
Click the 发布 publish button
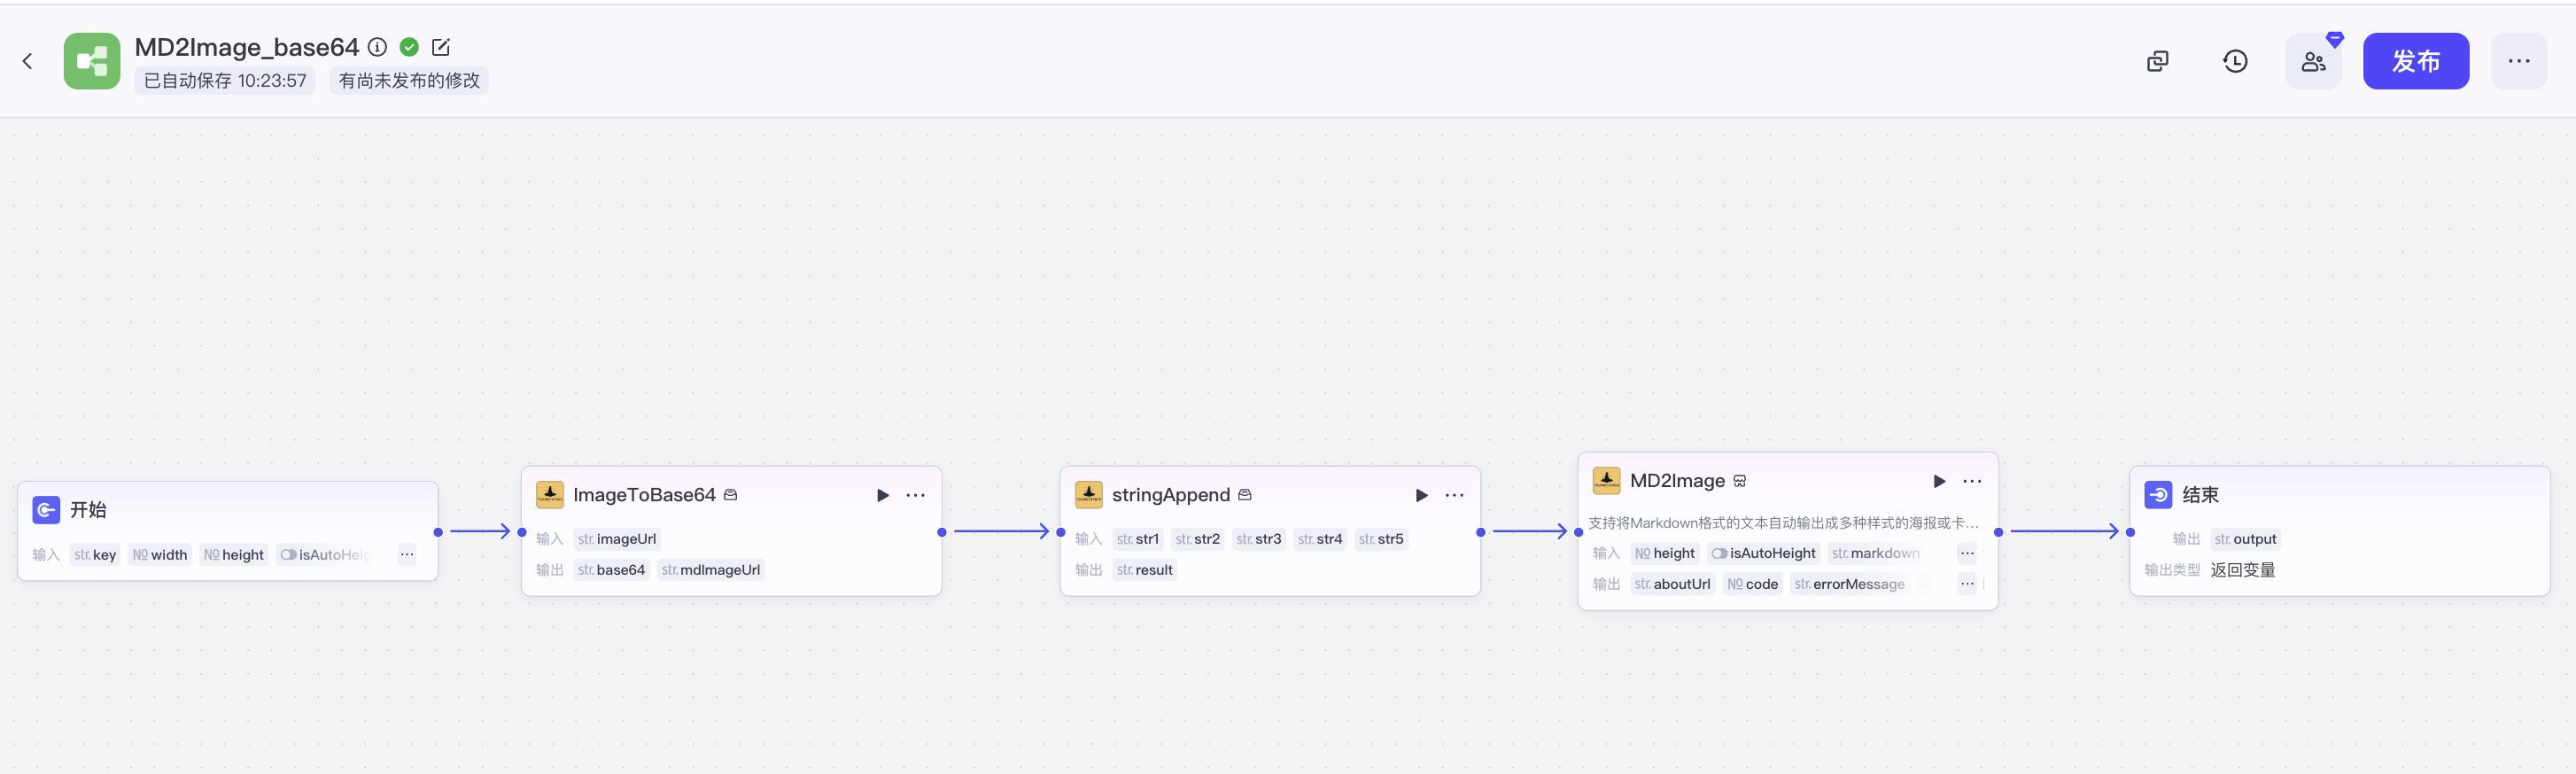tap(2415, 61)
